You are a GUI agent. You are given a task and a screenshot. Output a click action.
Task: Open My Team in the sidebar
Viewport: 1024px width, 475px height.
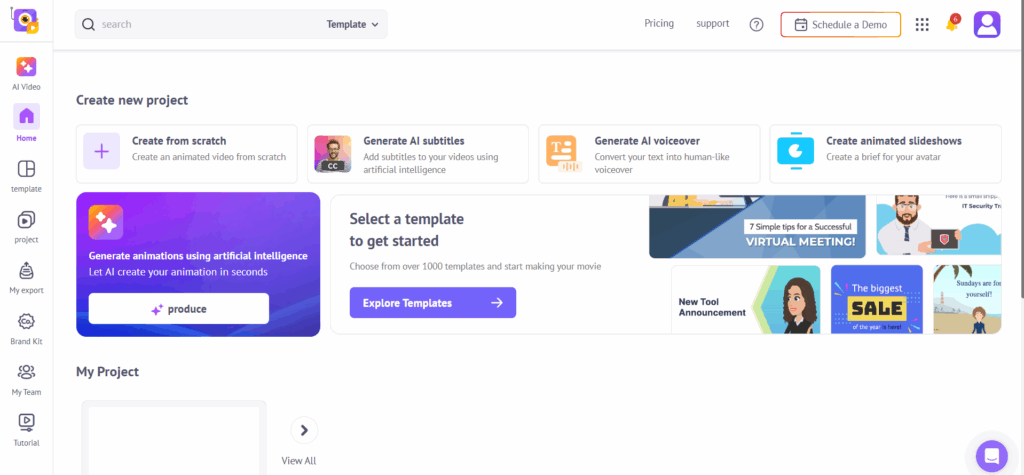(26, 374)
